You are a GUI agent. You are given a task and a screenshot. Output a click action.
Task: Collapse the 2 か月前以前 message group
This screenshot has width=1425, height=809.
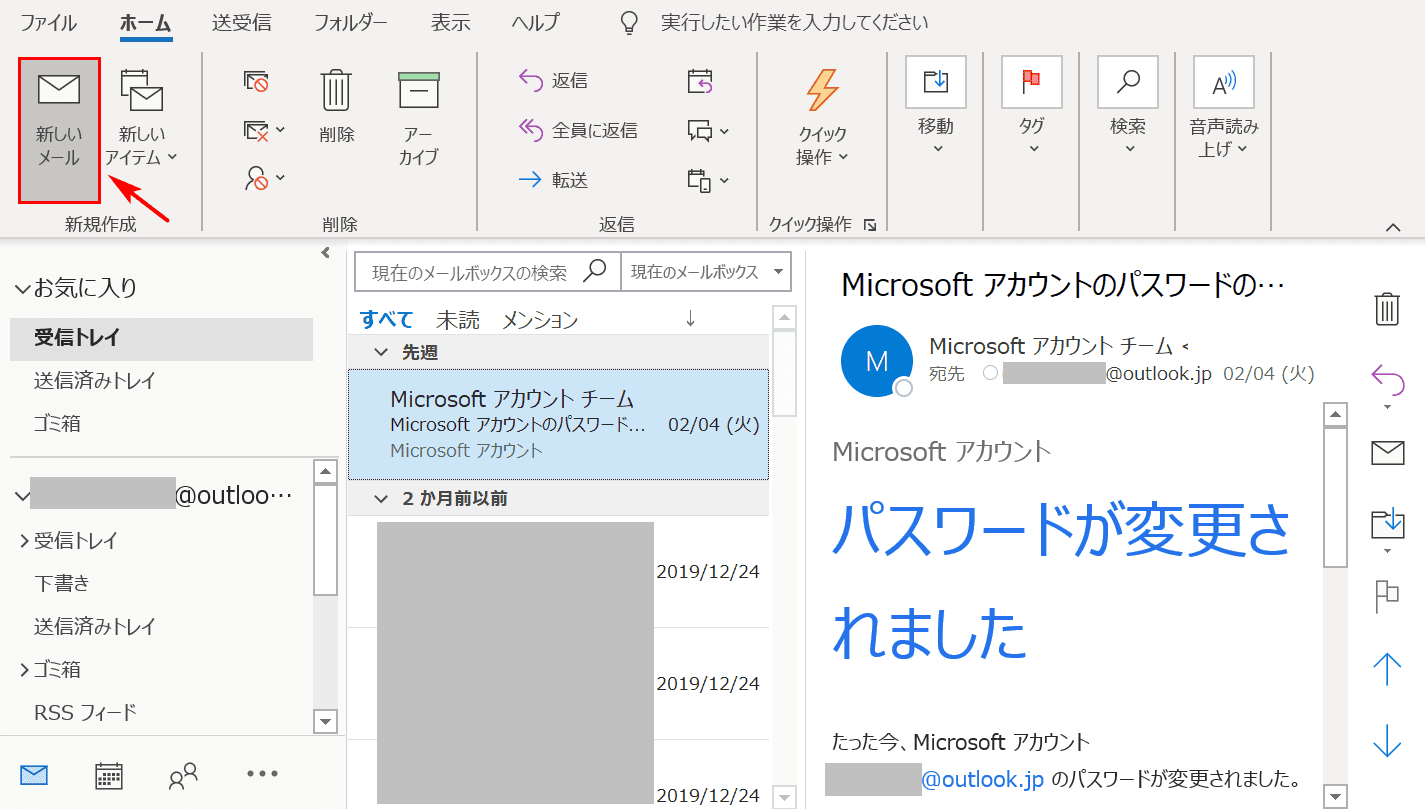pyautogui.click(x=380, y=498)
